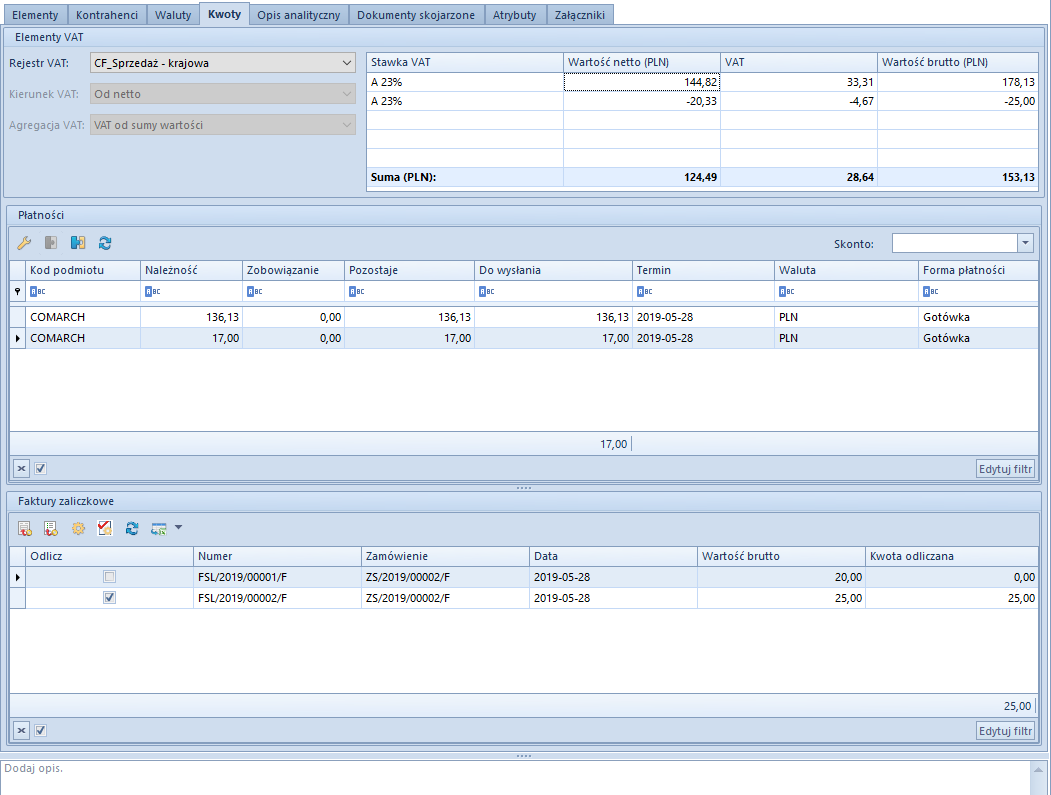This screenshot has width=1051, height=795.
Task: Switch to the Dokumenty skojarzone tab
Action: click(416, 15)
